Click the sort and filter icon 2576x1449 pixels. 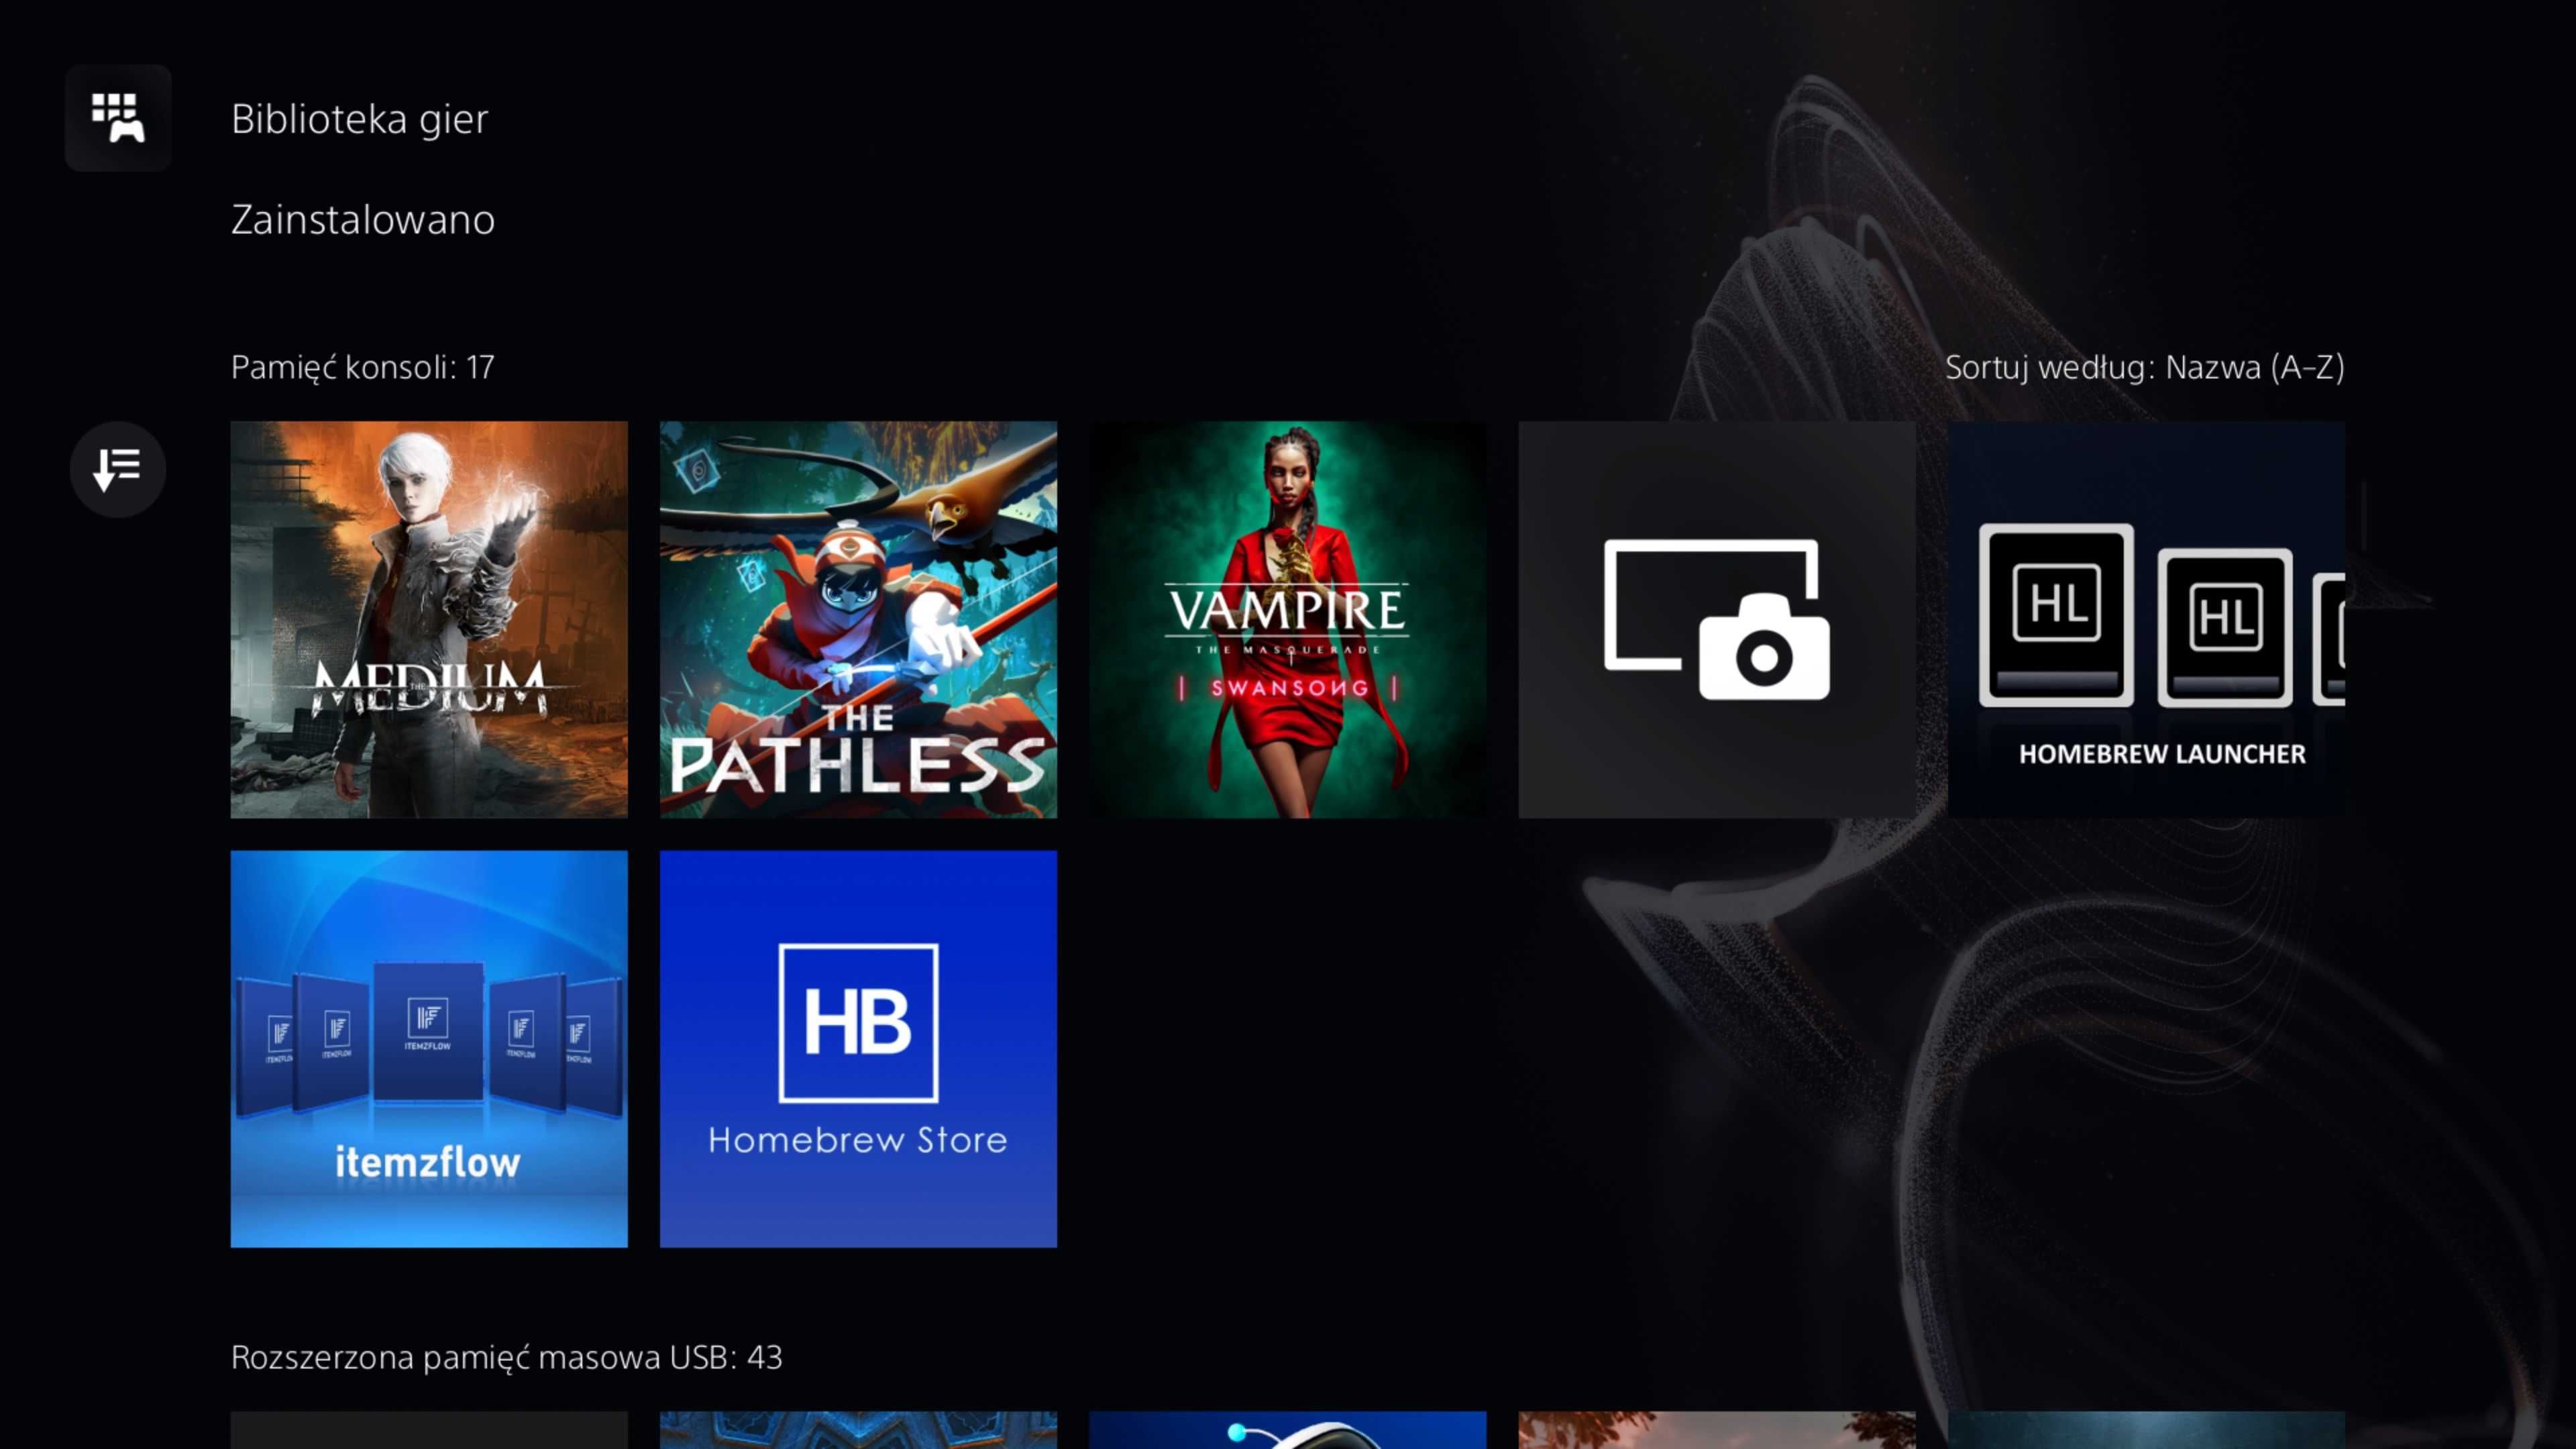point(118,469)
